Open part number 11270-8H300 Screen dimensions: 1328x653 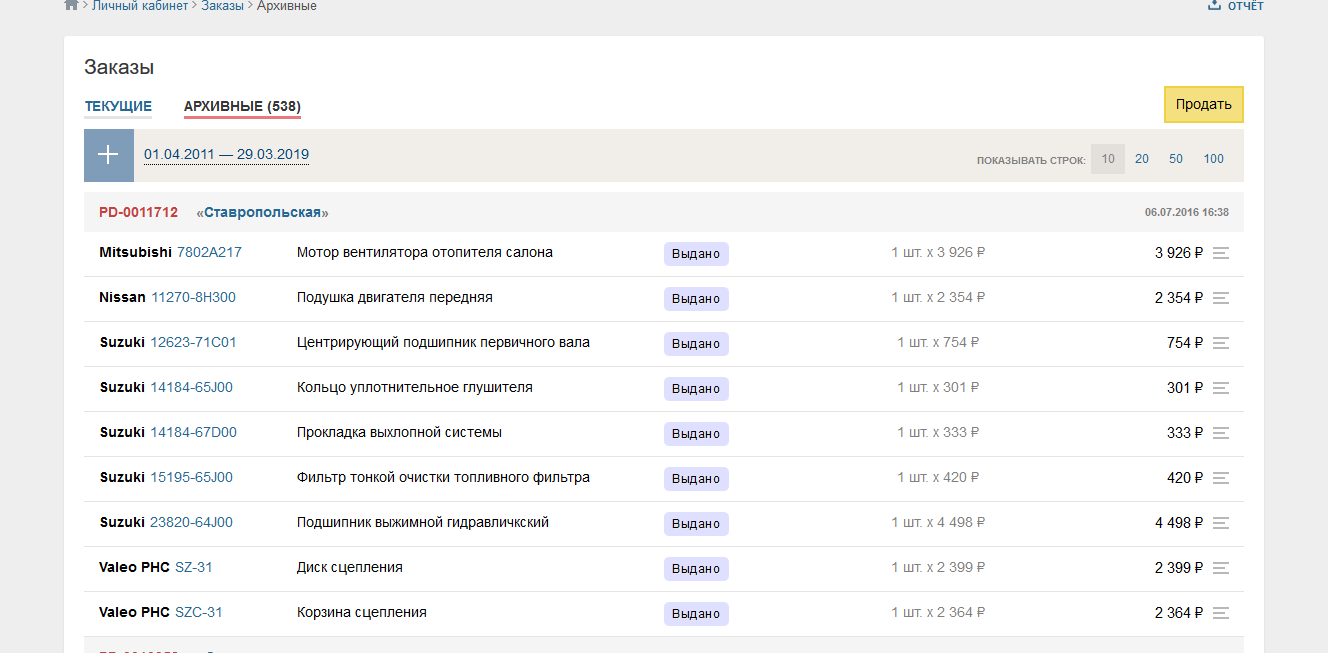[193, 297]
